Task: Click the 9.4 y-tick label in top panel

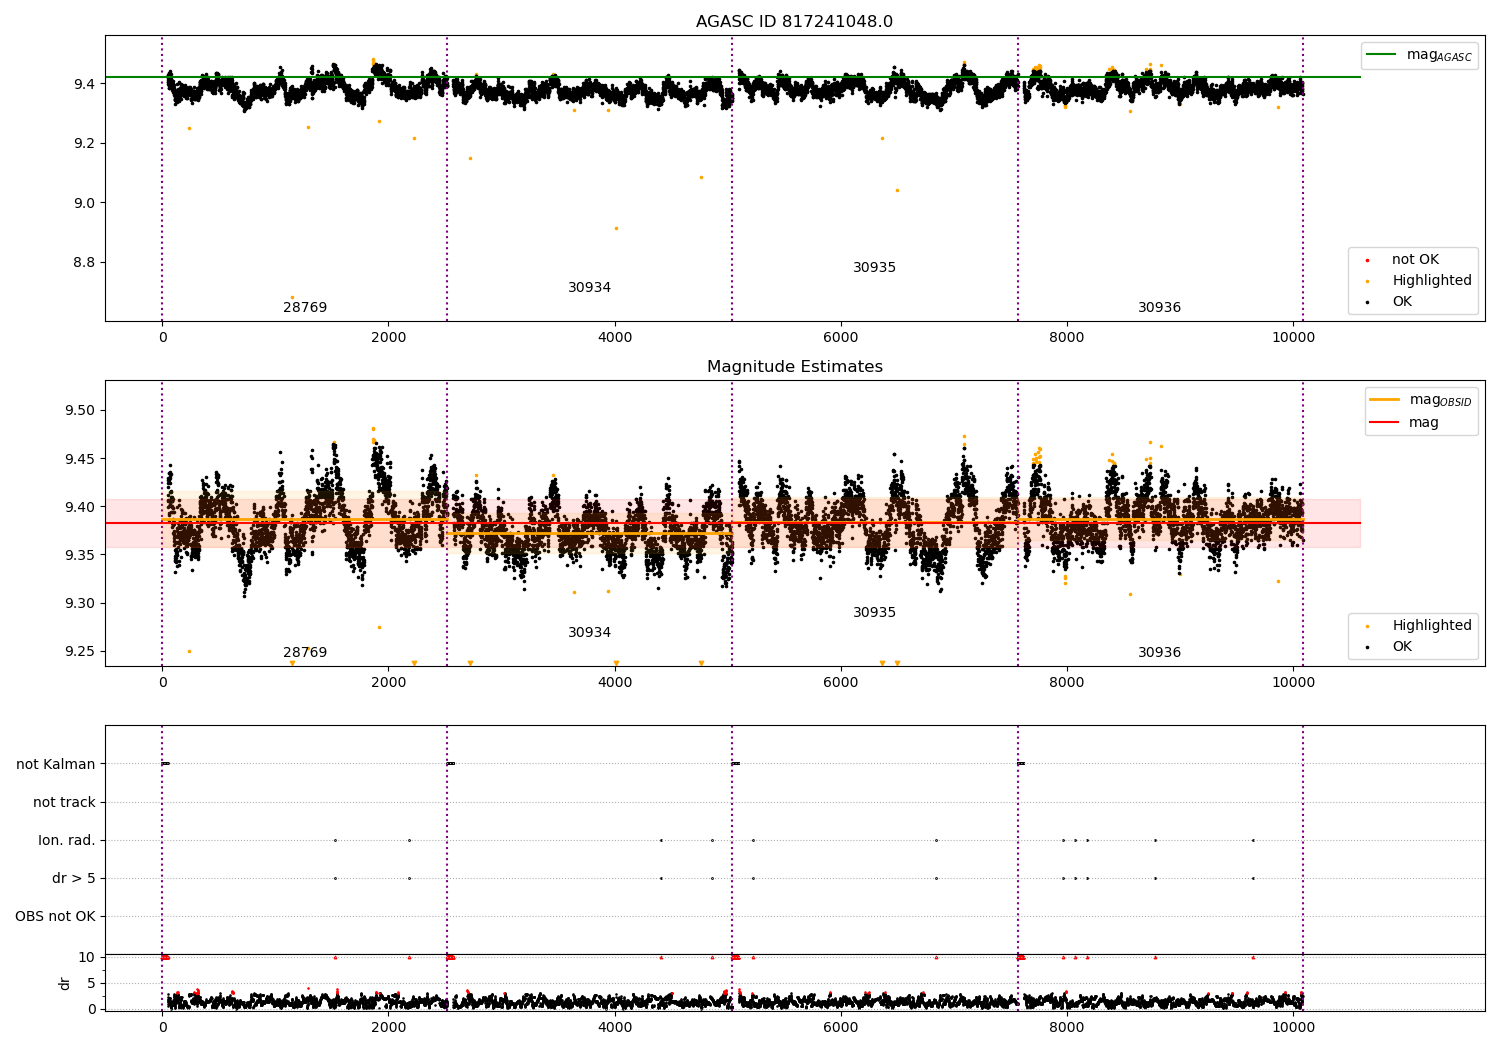Action: coord(84,84)
